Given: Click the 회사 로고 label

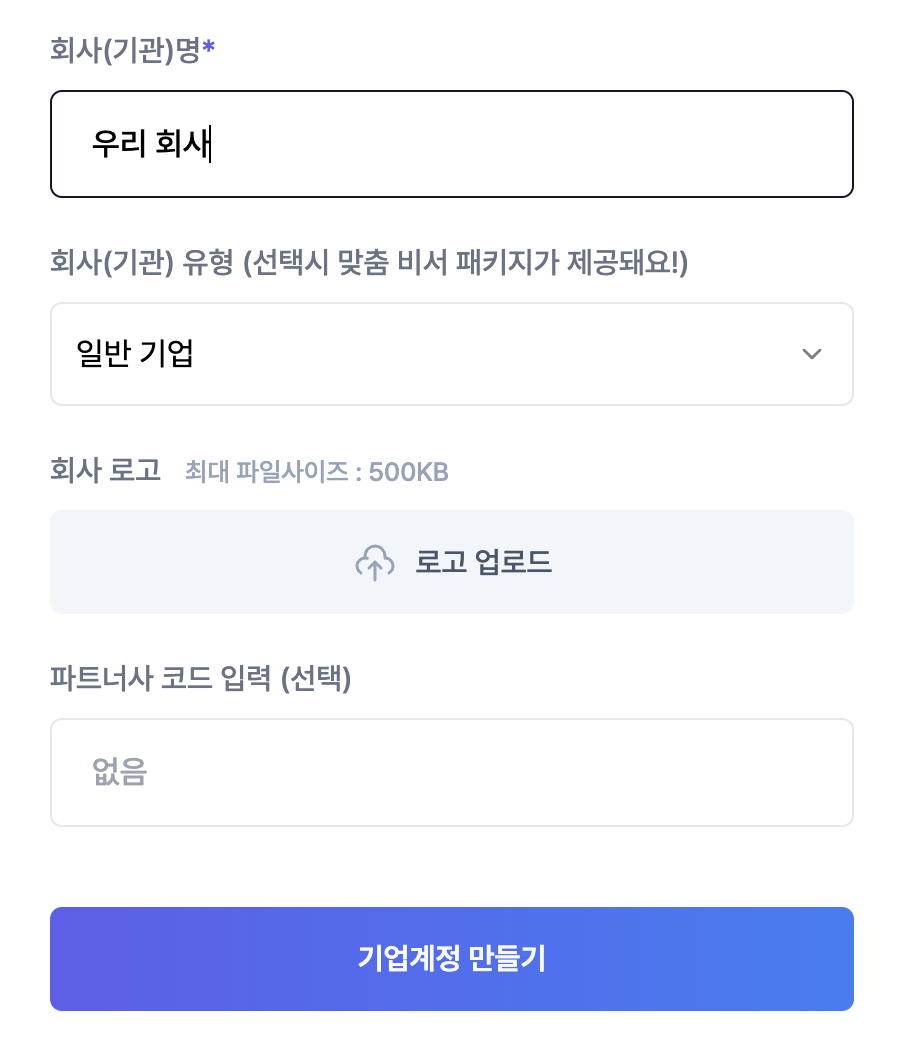Looking at the screenshot, I should click(106, 470).
